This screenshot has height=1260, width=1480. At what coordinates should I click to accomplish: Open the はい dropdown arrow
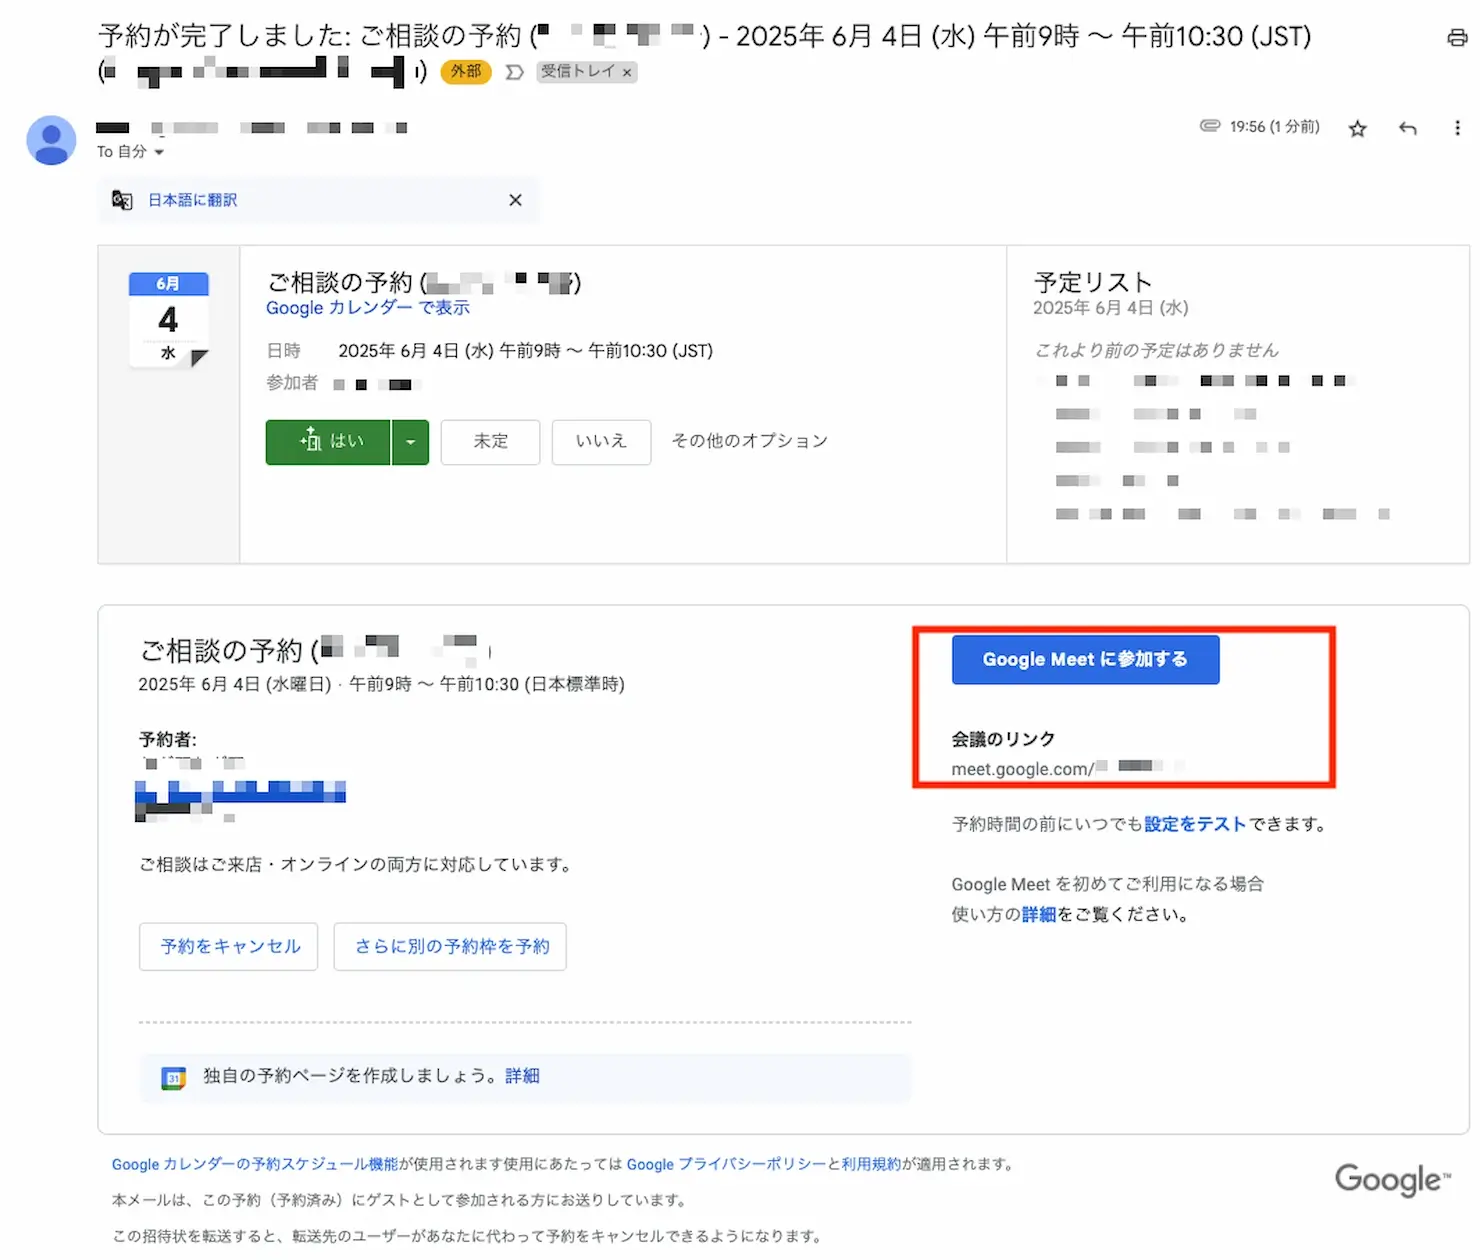[410, 442]
